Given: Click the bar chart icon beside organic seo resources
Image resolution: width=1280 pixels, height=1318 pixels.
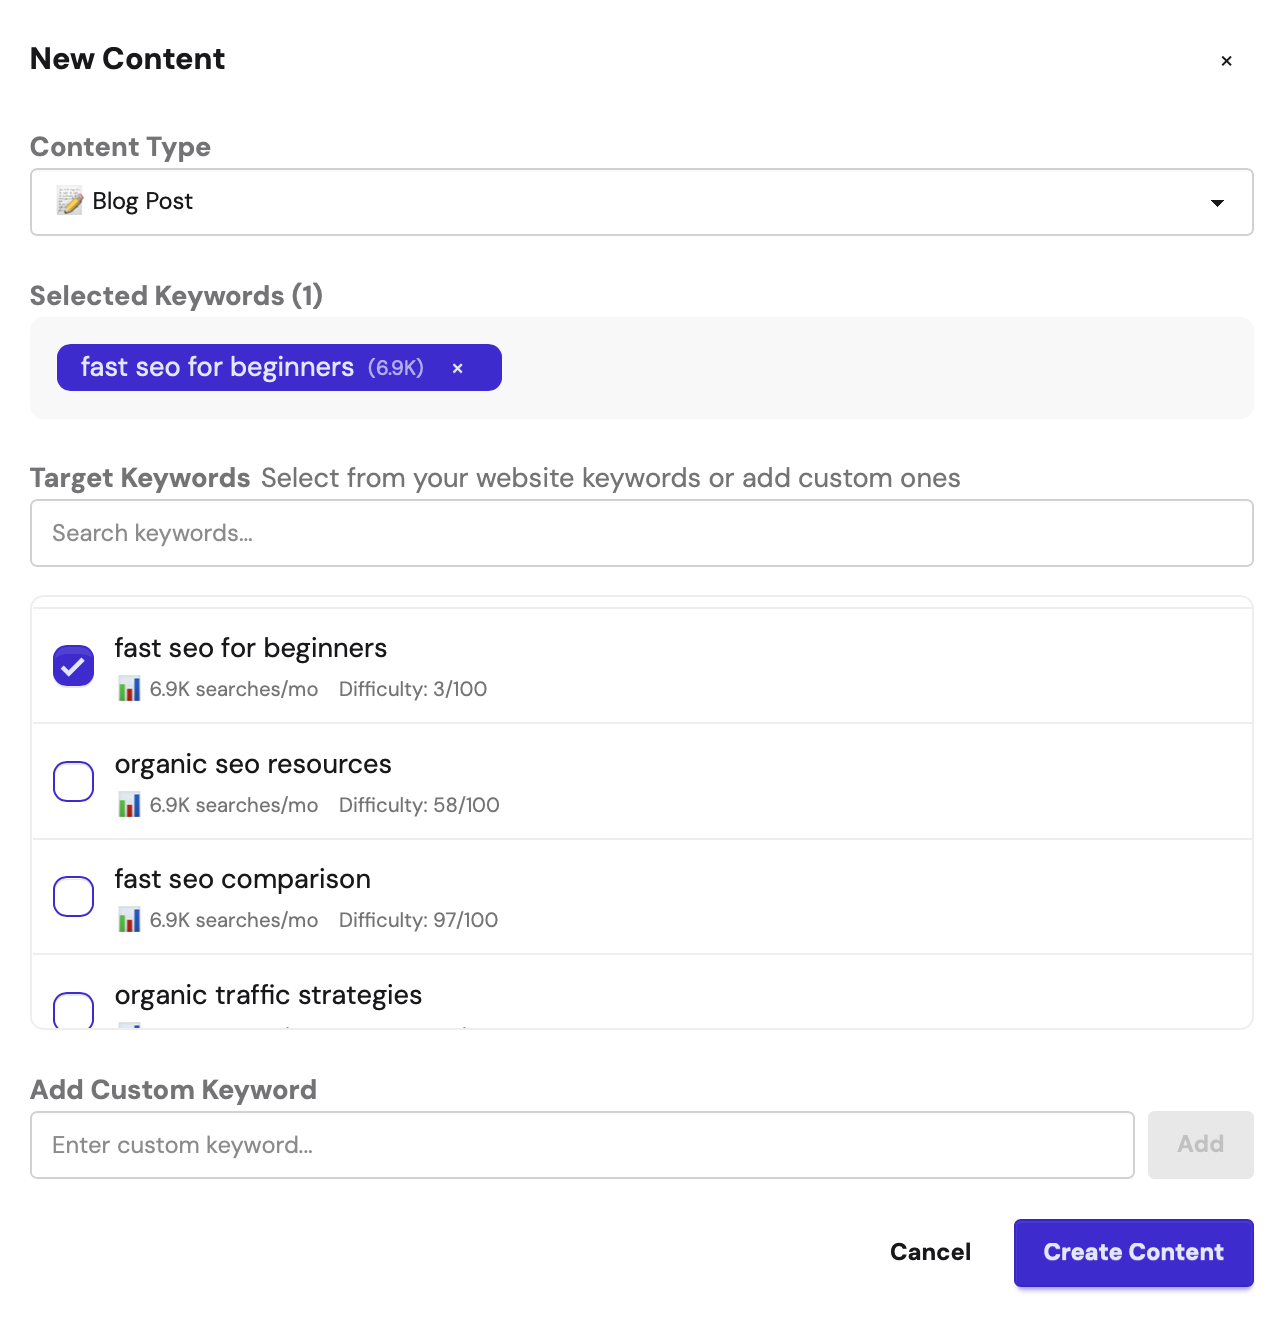Looking at the screenshot, I should pos(129,805).
